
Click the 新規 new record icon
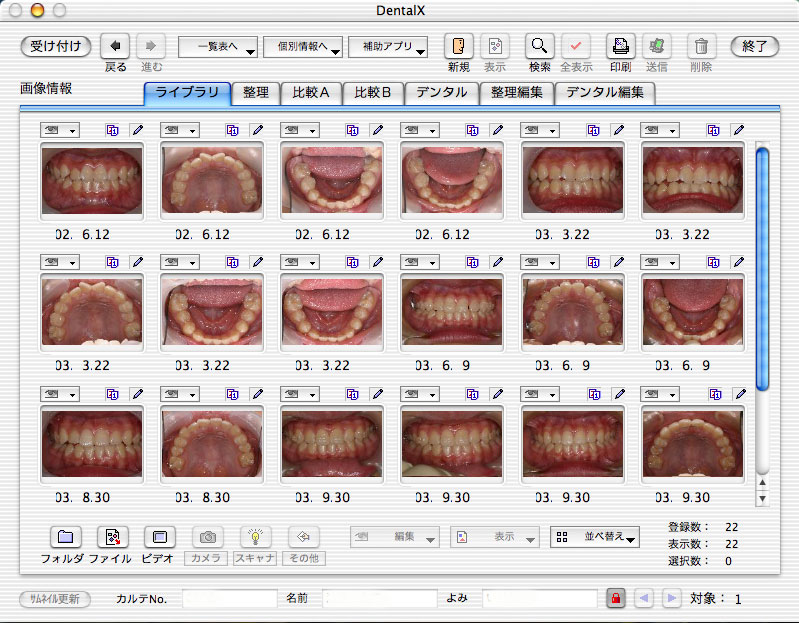pyautogui.click(x=458, y=46)
